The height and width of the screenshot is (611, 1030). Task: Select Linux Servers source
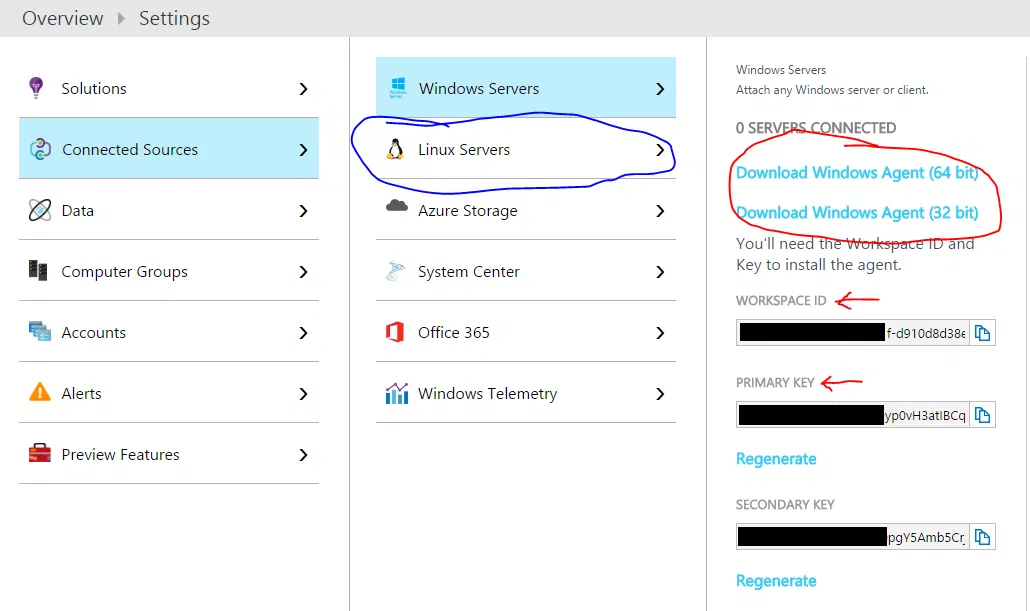(x=526, y=148)
